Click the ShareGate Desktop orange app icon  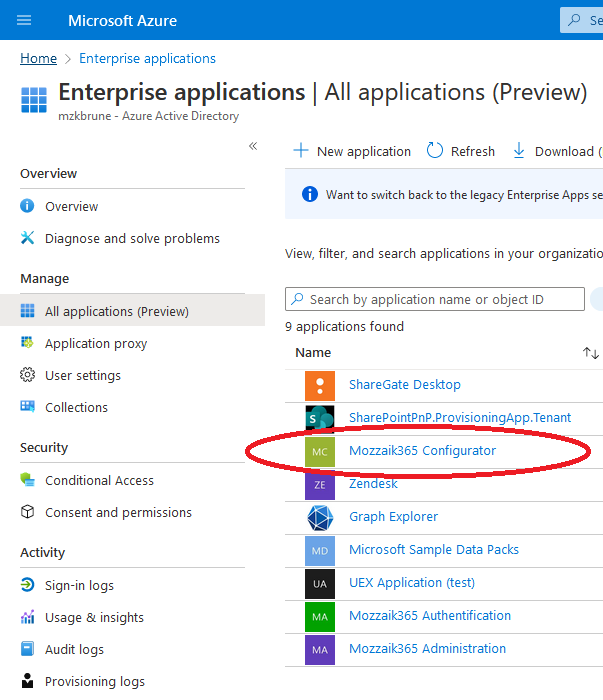click(320, 386)
